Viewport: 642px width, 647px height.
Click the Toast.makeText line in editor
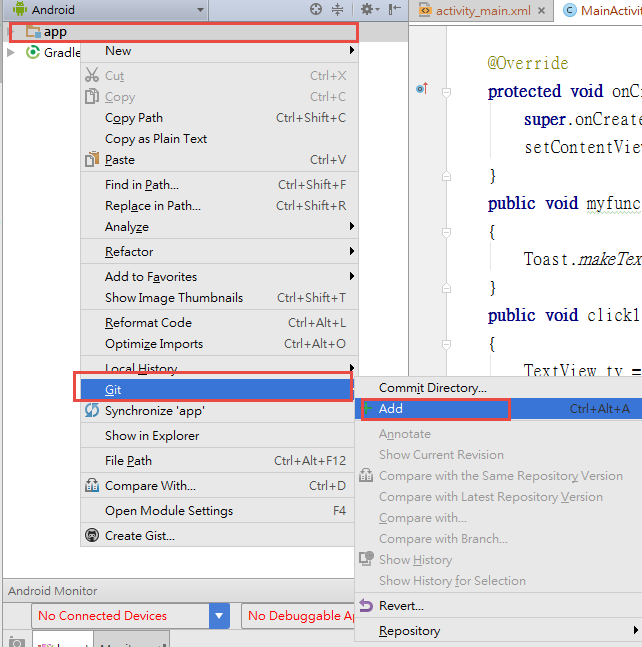(x=583, y=259)
